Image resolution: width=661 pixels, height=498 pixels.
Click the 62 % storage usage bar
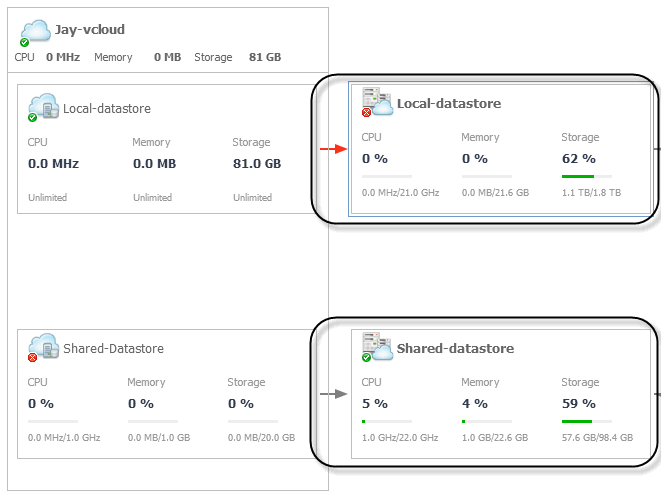coord(586,176)
